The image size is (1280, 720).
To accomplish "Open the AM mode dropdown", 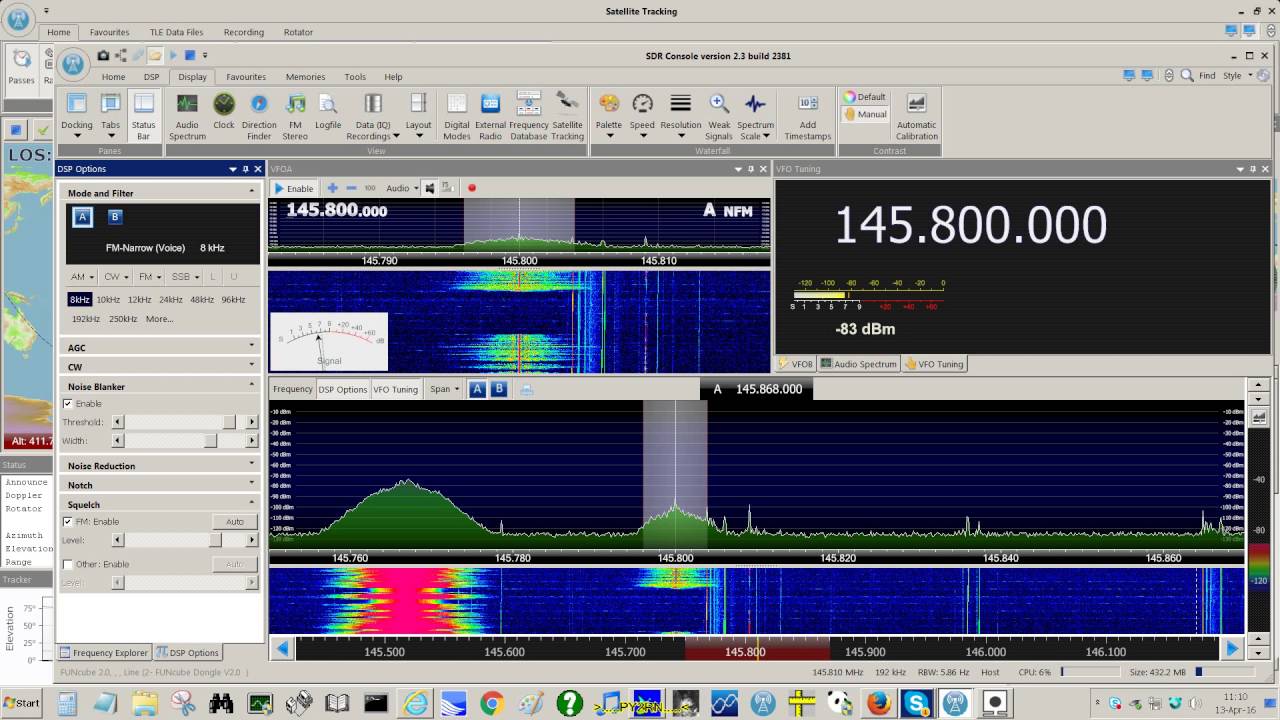I will (82, 277).
